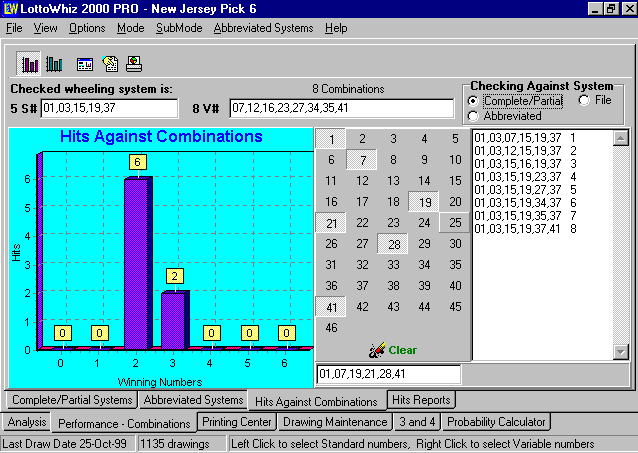The height and width of the screenshot is (453, 638).
Task: Open the window-form toolbar icon
Action: tap(85, 64)
